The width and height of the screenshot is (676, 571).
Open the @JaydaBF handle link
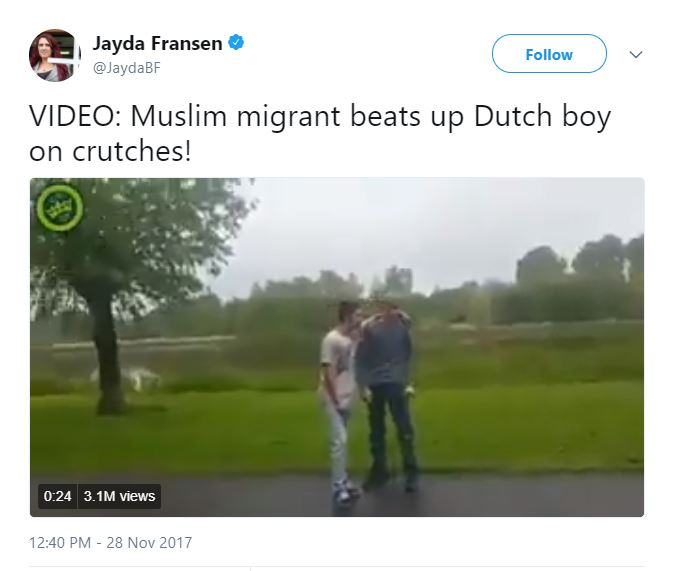[x=127, y=68]
